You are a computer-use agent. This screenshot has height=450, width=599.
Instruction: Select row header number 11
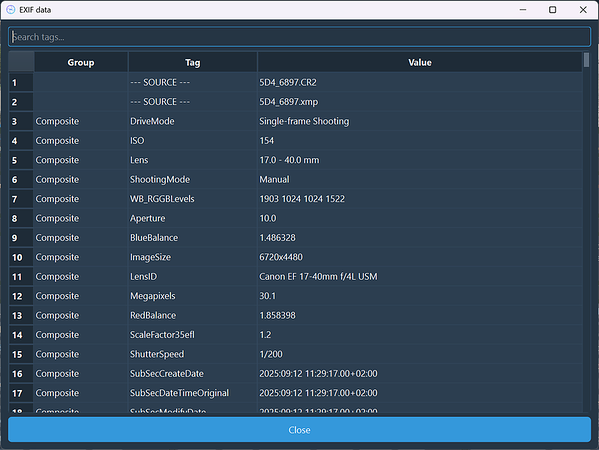(x=21, y=277)
